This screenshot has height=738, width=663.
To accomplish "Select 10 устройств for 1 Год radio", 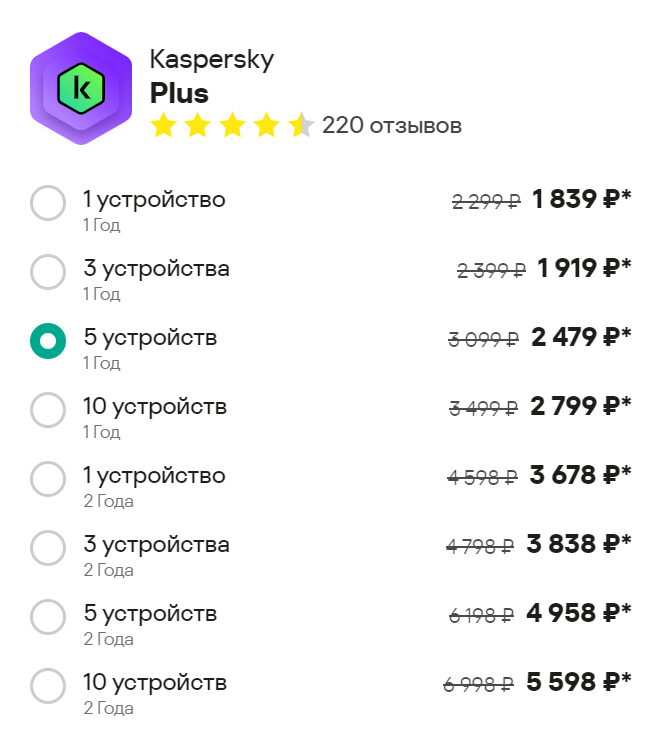I will coord(48,410).
